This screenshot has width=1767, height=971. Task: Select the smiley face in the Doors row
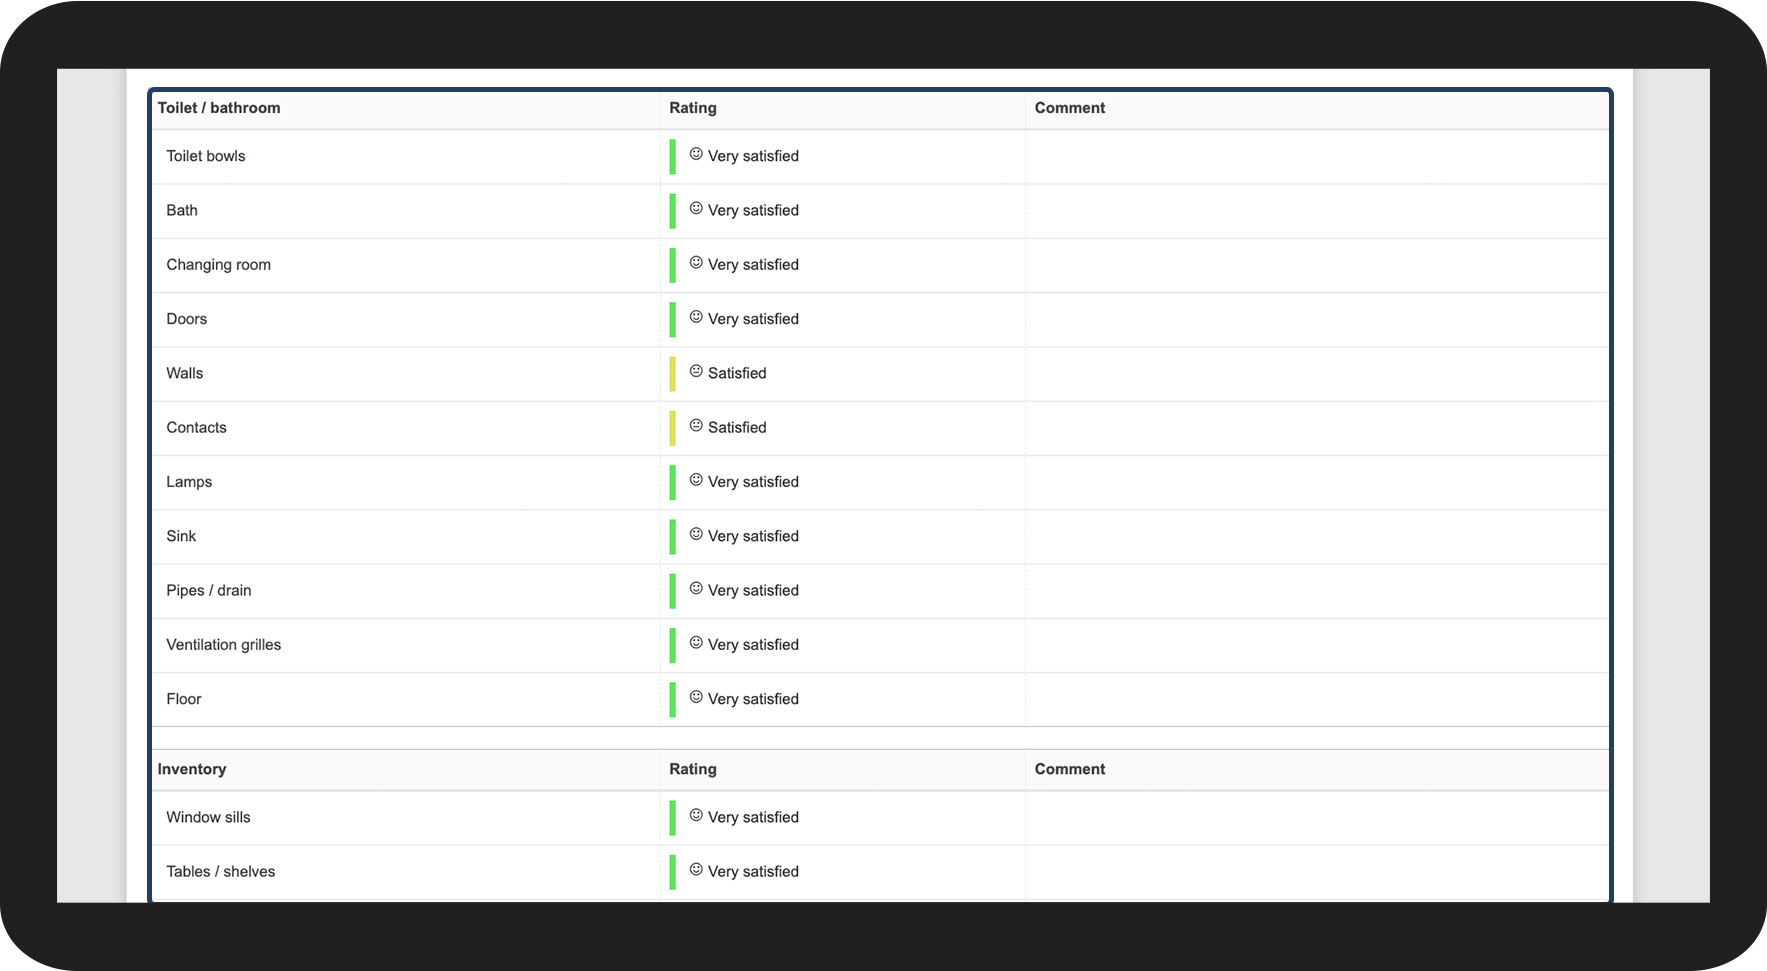click(x=696, y=317)
